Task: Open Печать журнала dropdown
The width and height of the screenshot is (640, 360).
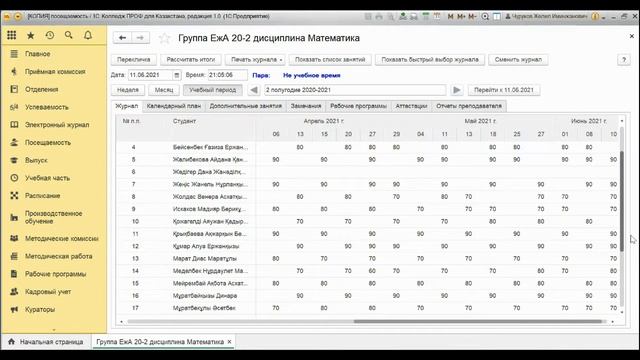Action: pos(256,60)
